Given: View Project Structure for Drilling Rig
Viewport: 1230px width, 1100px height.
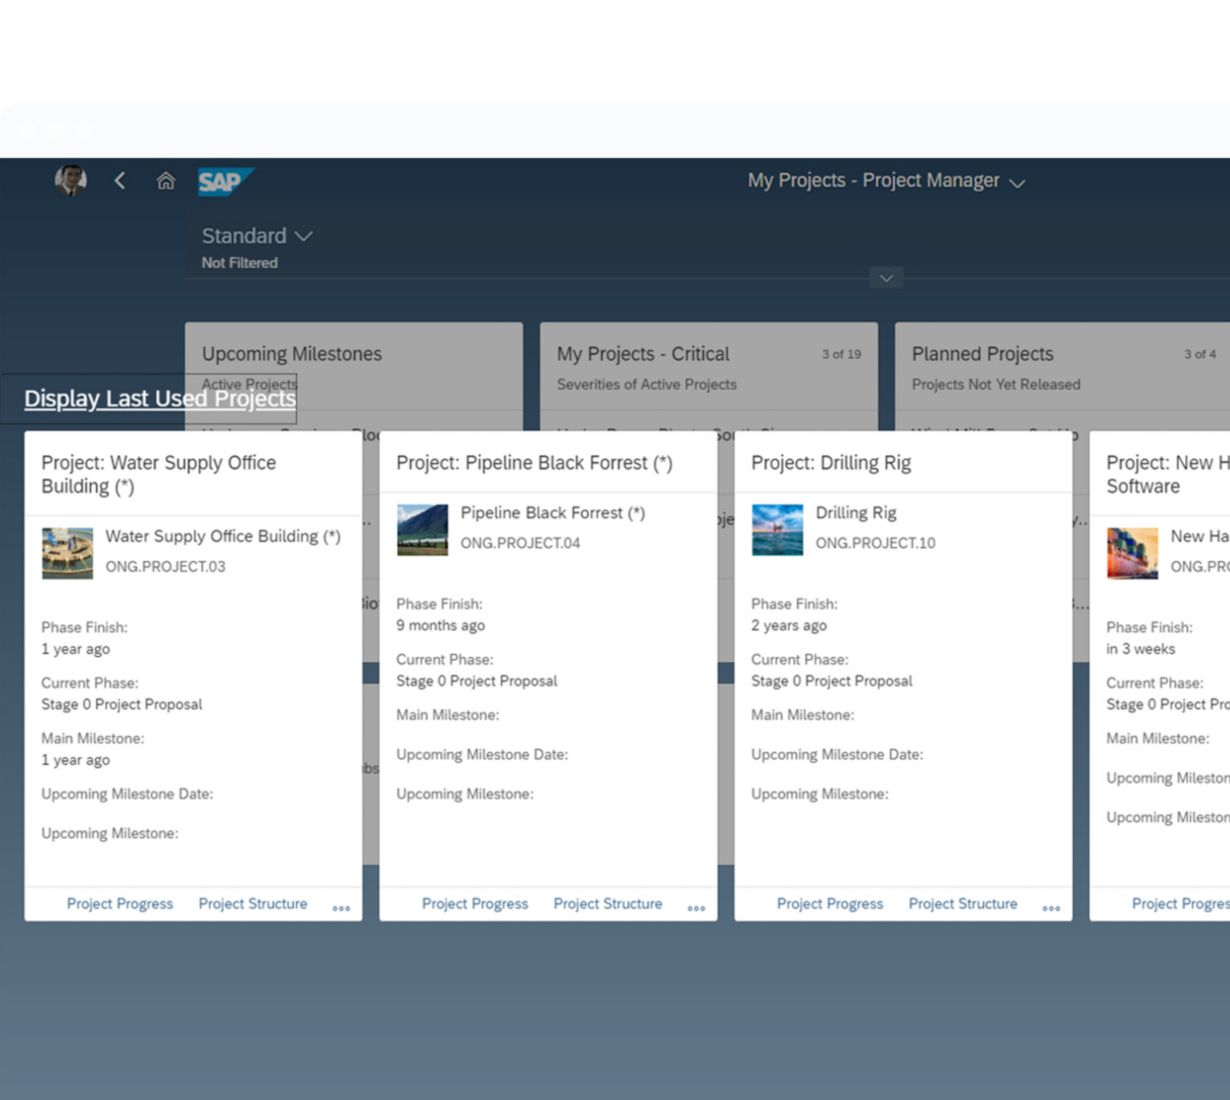Looking at the screenshot, I should (x=963, y=904).
